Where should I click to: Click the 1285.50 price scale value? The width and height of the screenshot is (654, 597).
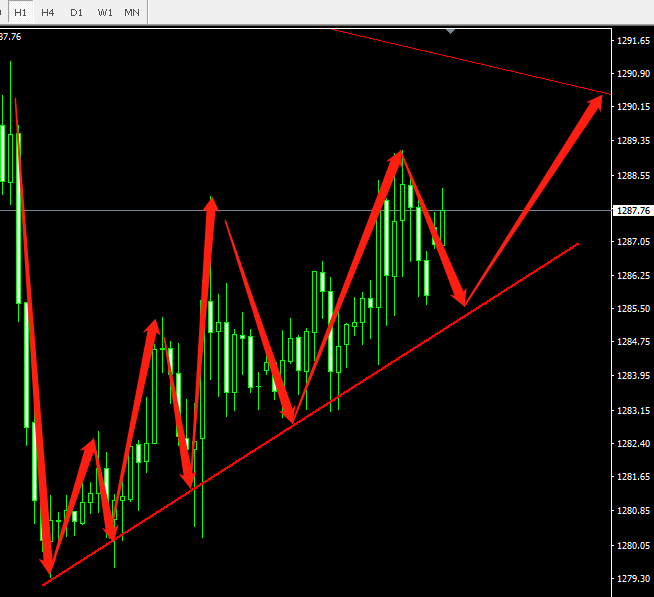pyautogui.click(x=633, y=309)
